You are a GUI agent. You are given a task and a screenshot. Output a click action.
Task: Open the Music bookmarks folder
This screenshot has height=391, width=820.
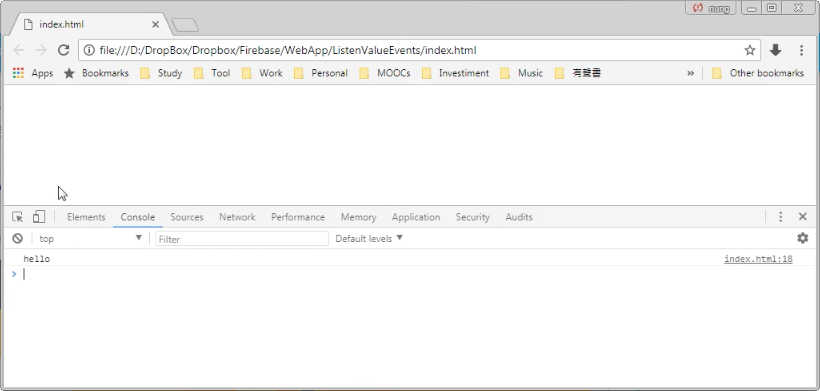coord(521,73)
